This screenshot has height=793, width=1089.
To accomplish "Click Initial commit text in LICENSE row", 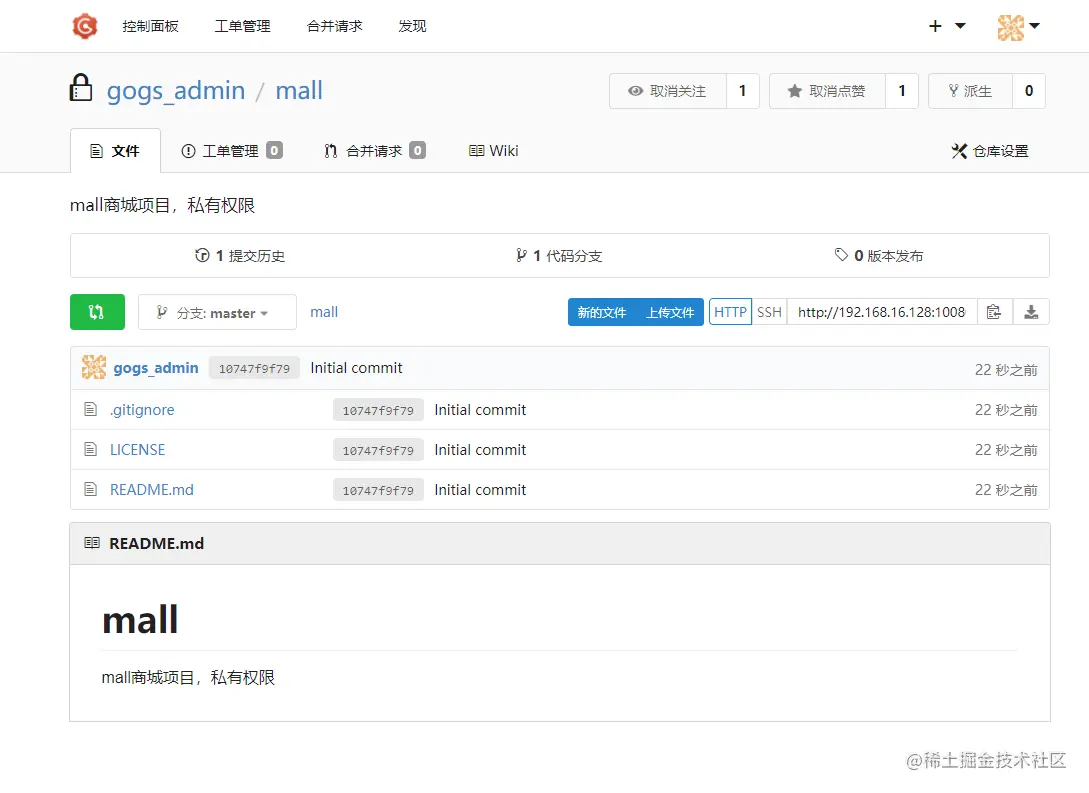I will pos(480,450).
